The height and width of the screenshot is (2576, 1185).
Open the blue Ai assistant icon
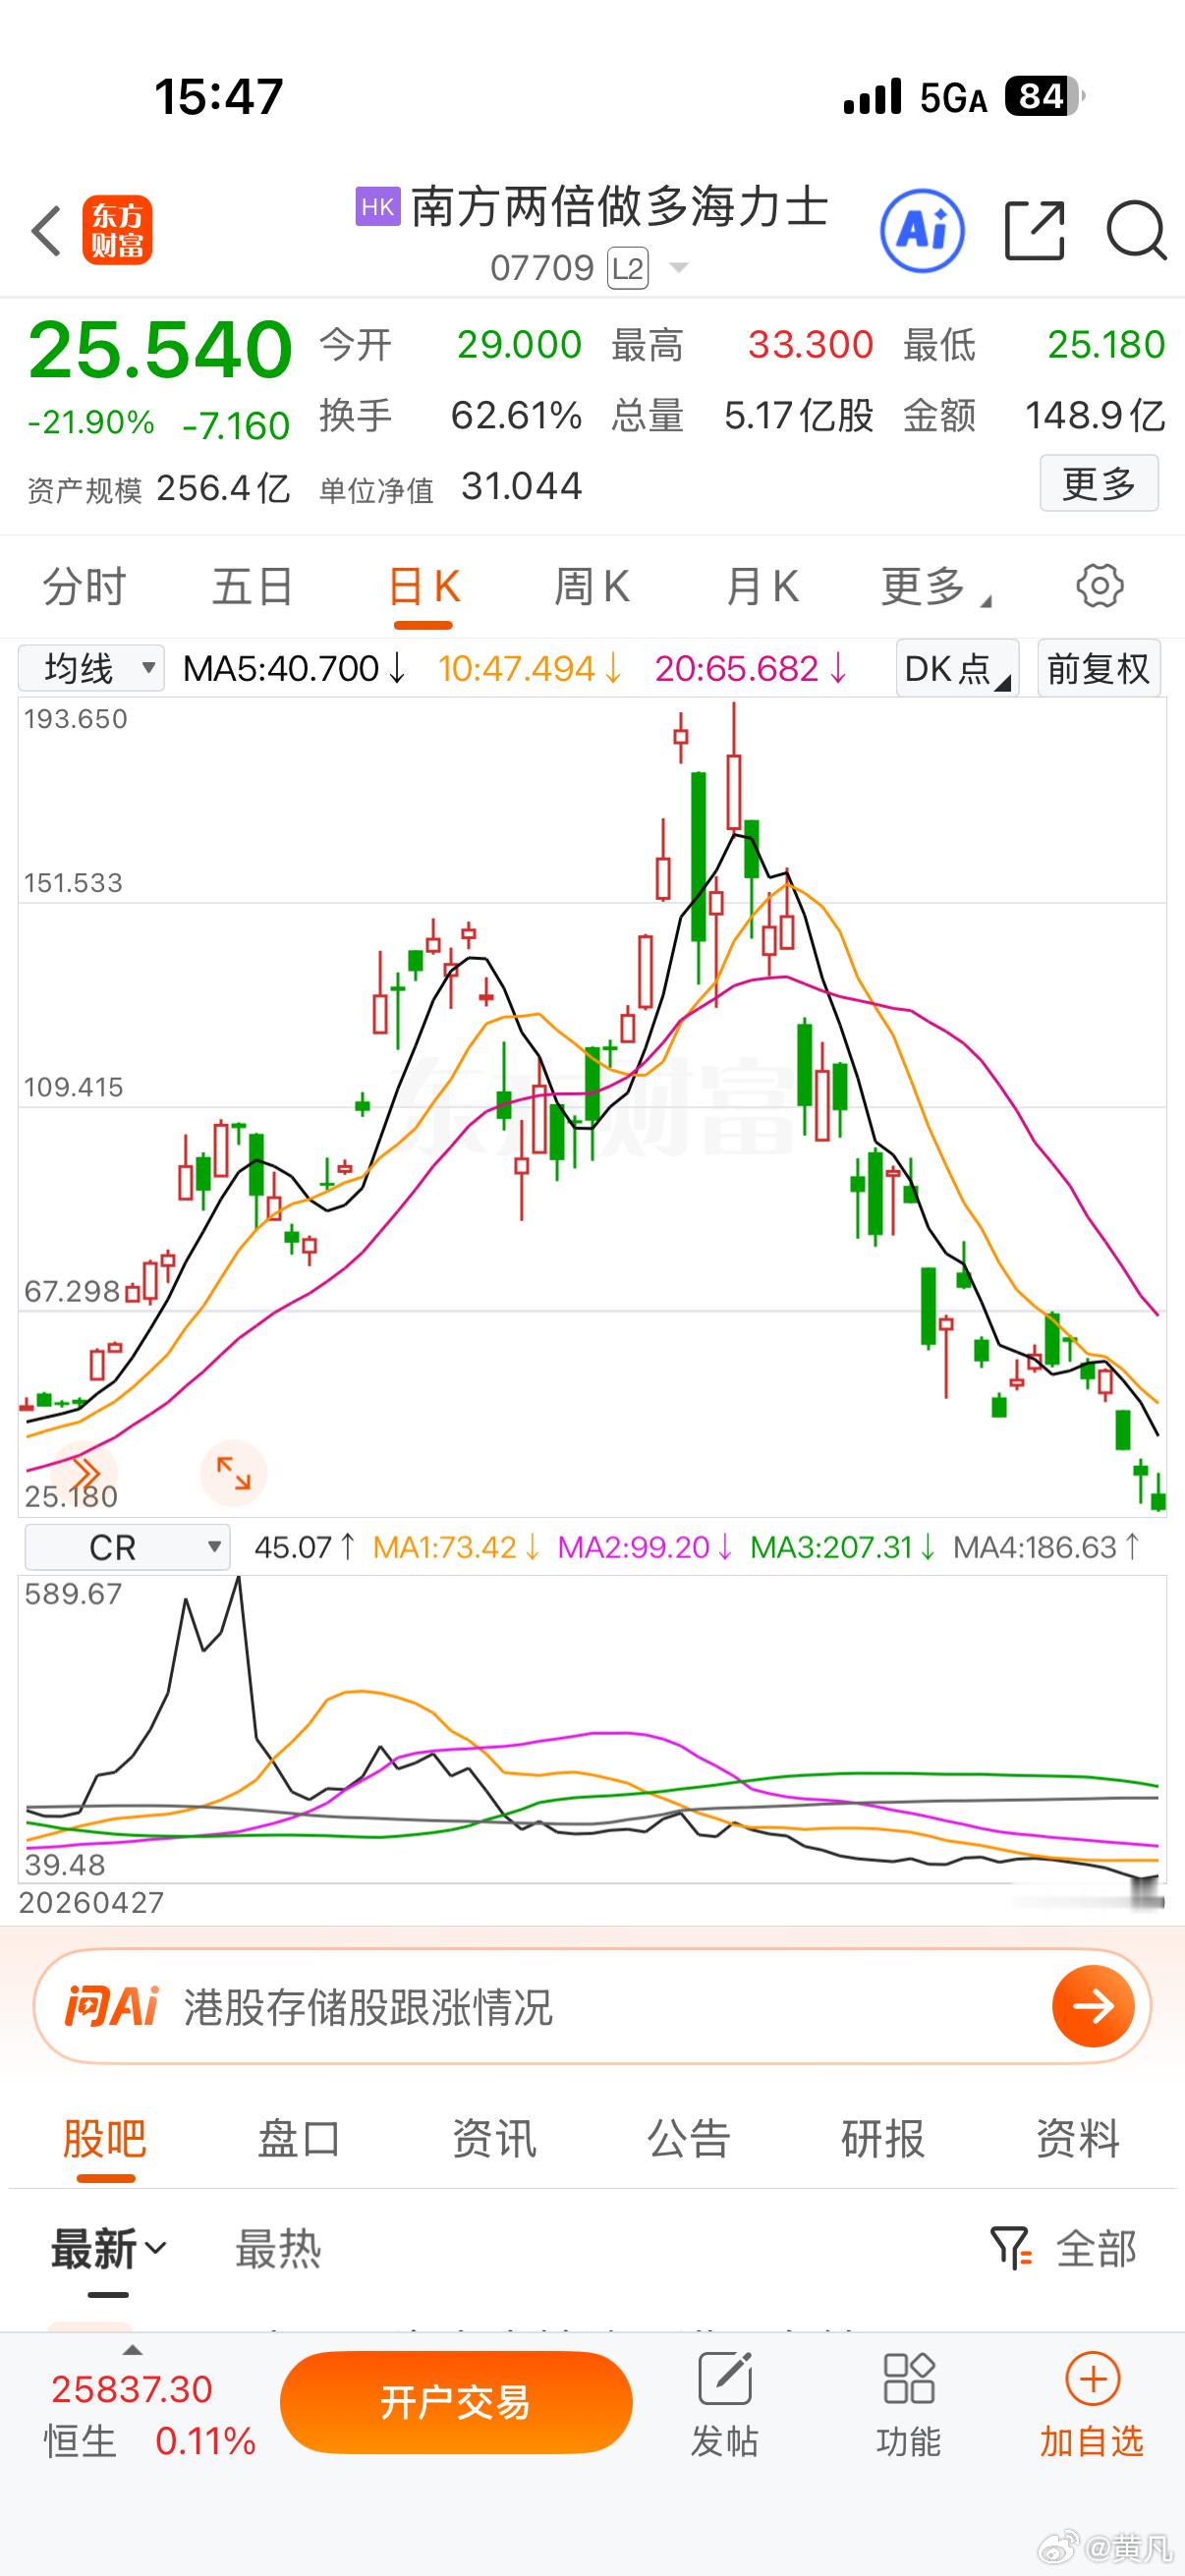pos(921,231)
